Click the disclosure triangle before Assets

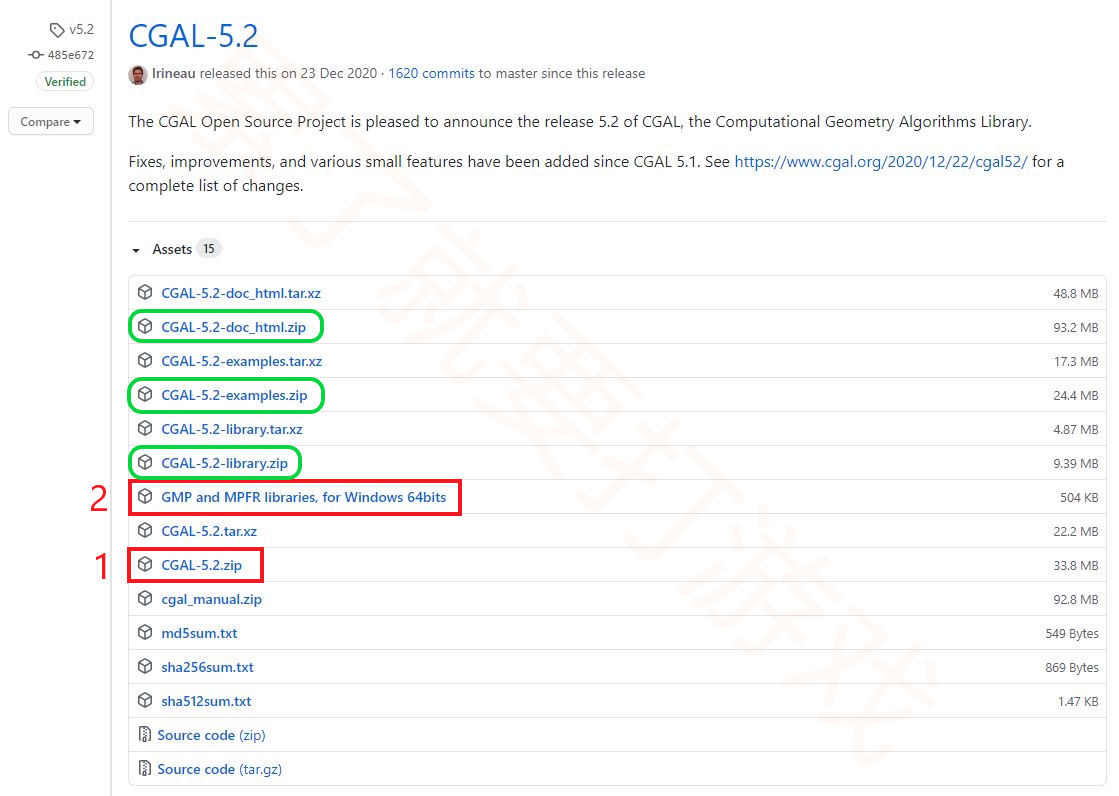pos(136,249)
